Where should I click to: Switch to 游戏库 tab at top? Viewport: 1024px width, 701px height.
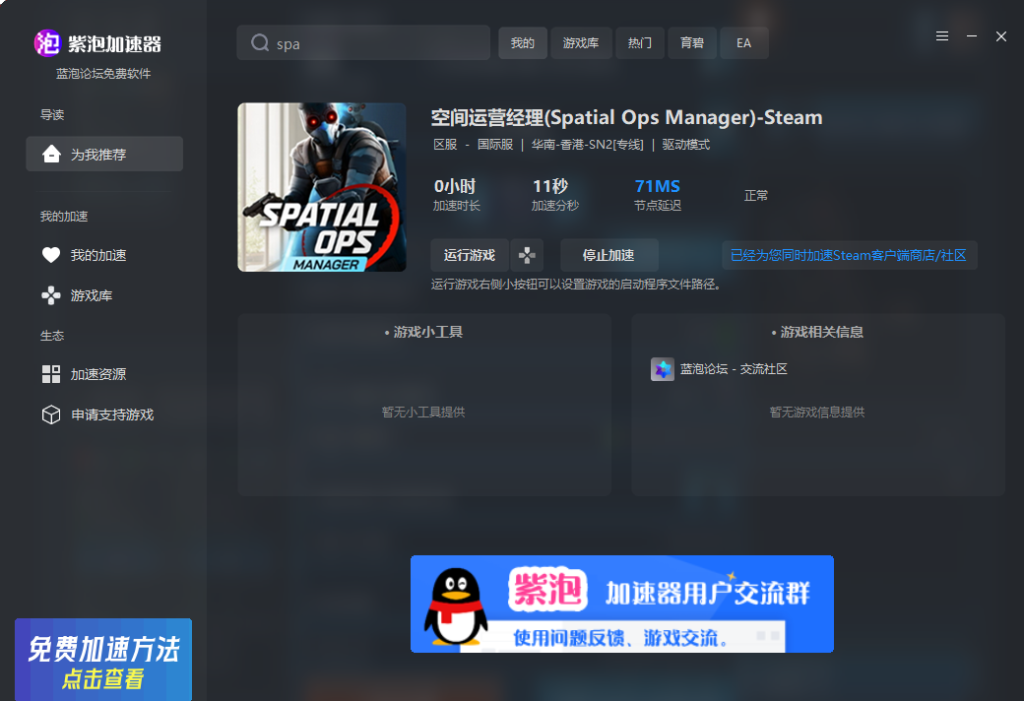[581, 43]
